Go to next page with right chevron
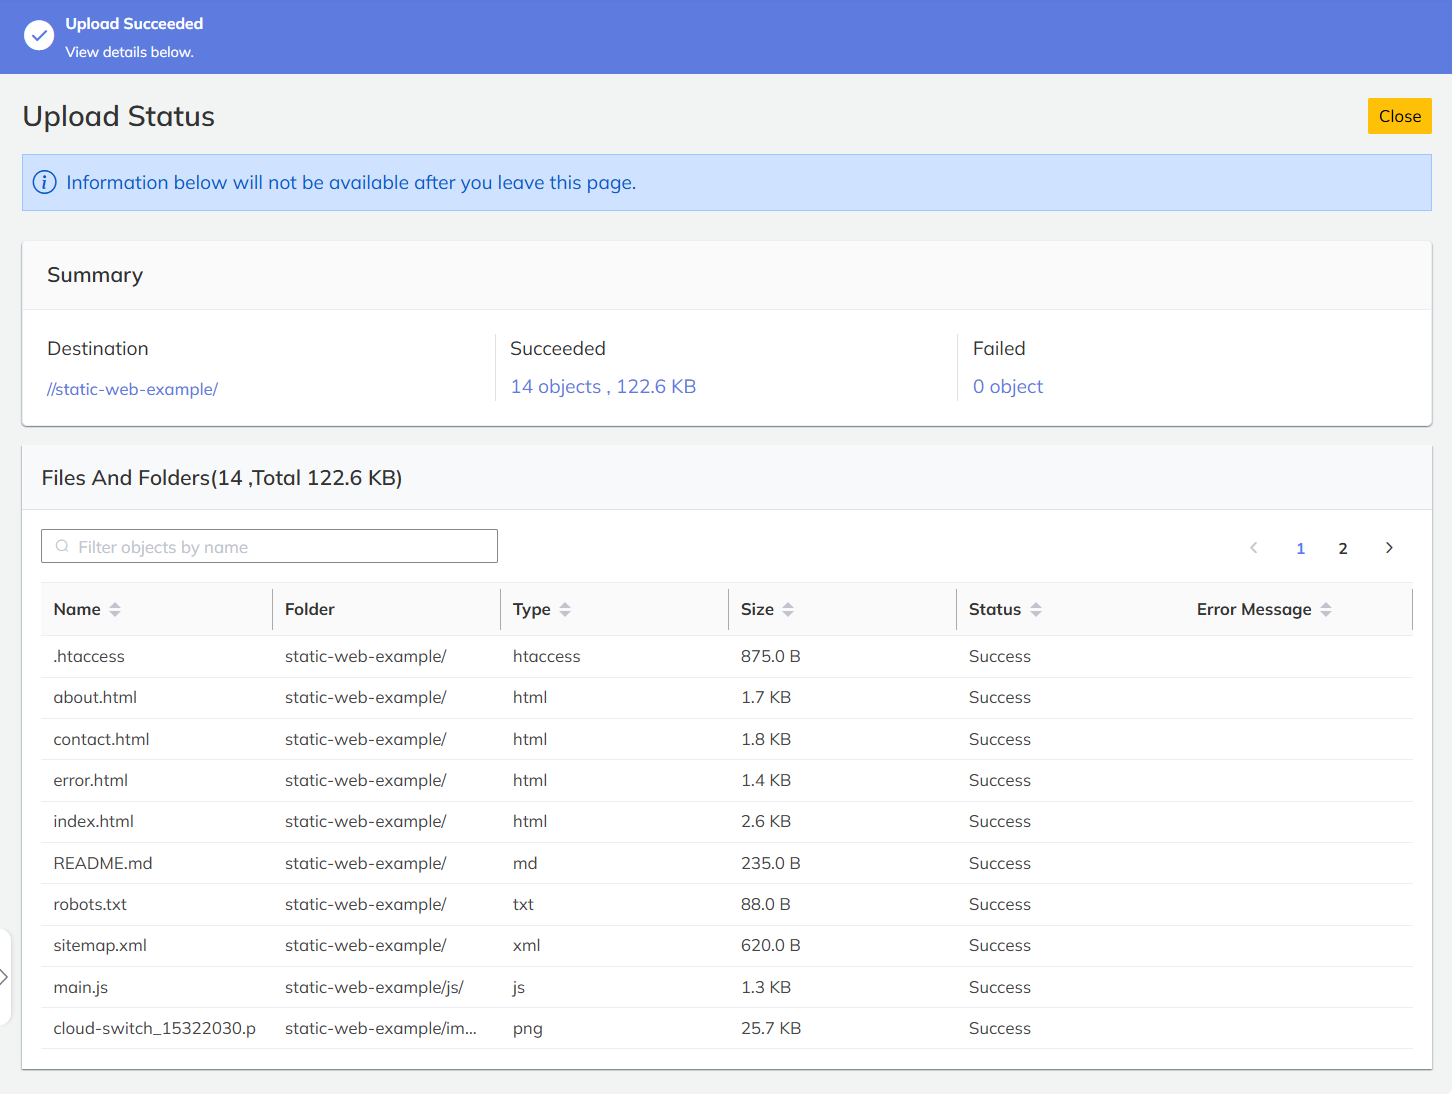The height and width of the screenshot is (1094, 1452). coord(1389,547)
